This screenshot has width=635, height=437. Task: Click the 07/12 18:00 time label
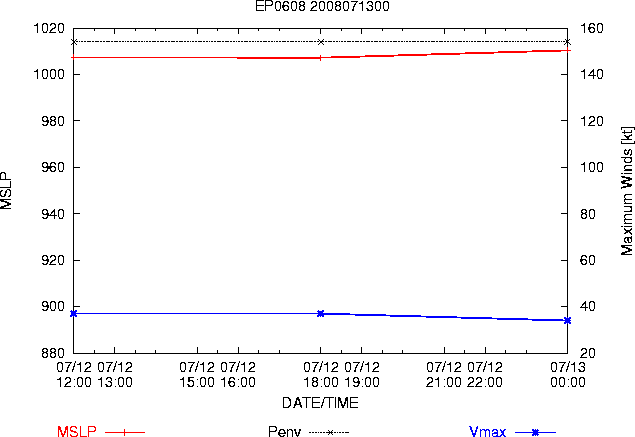(x=321, y=375)
